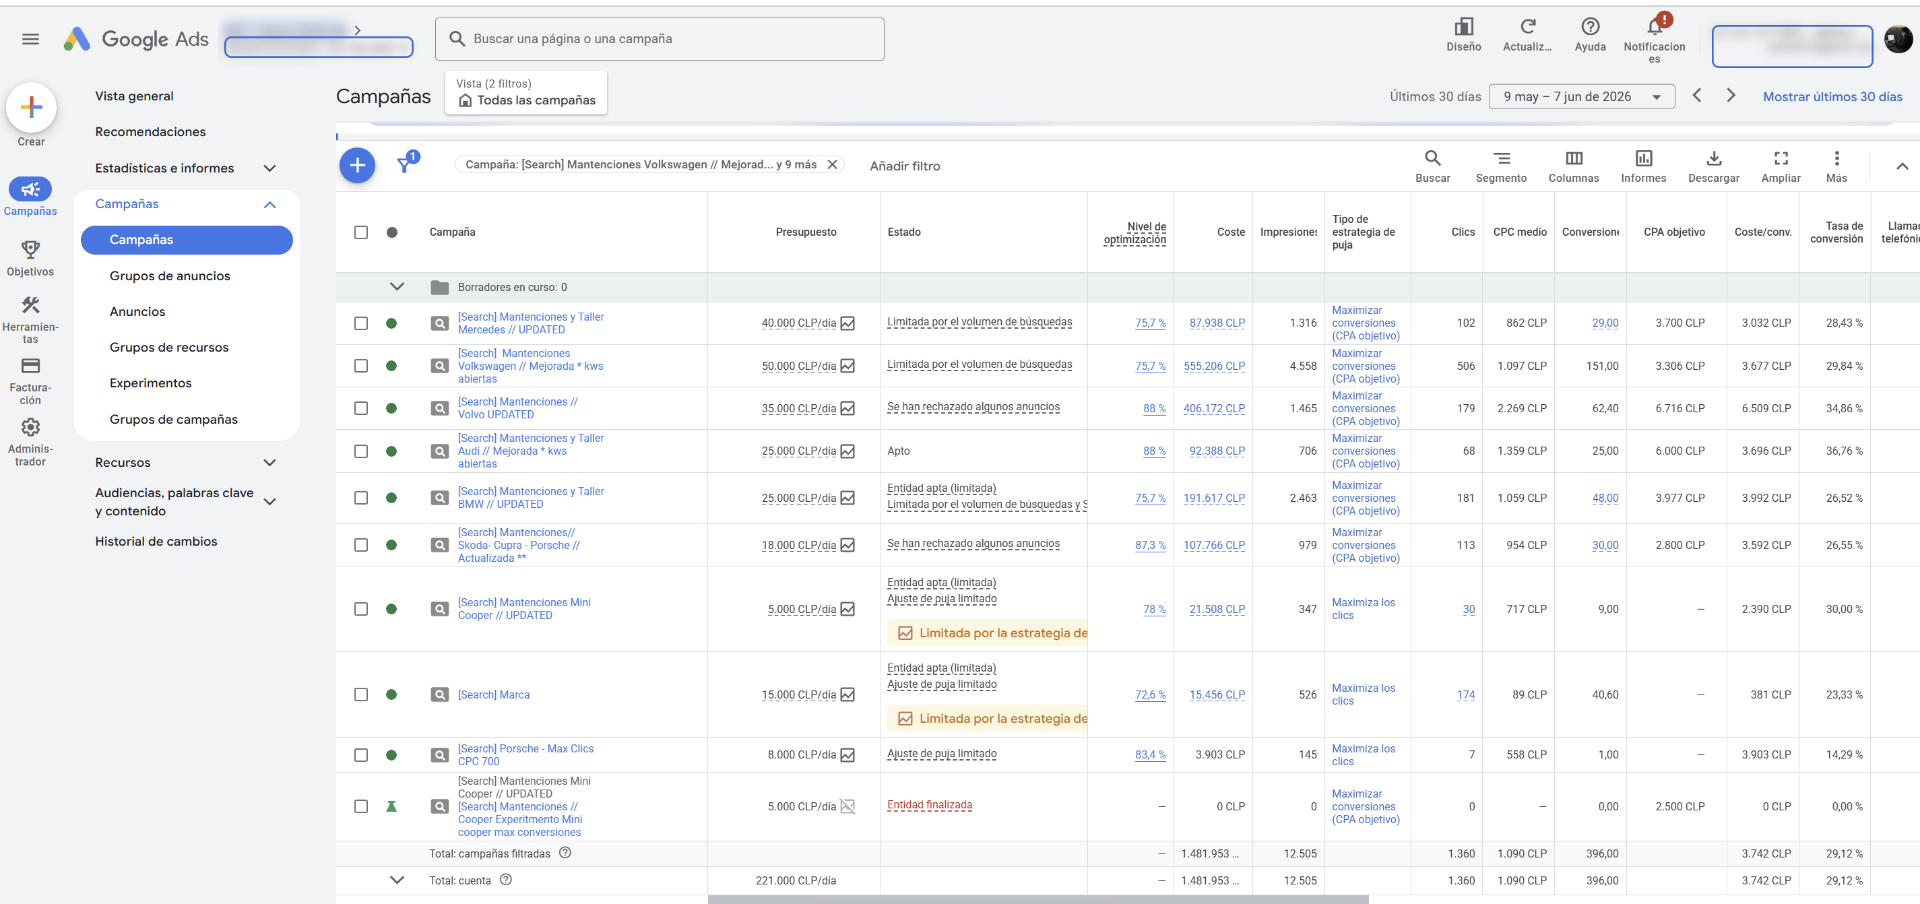
Task: Edit budget icon for [Search] Marca
Action: 848,695
